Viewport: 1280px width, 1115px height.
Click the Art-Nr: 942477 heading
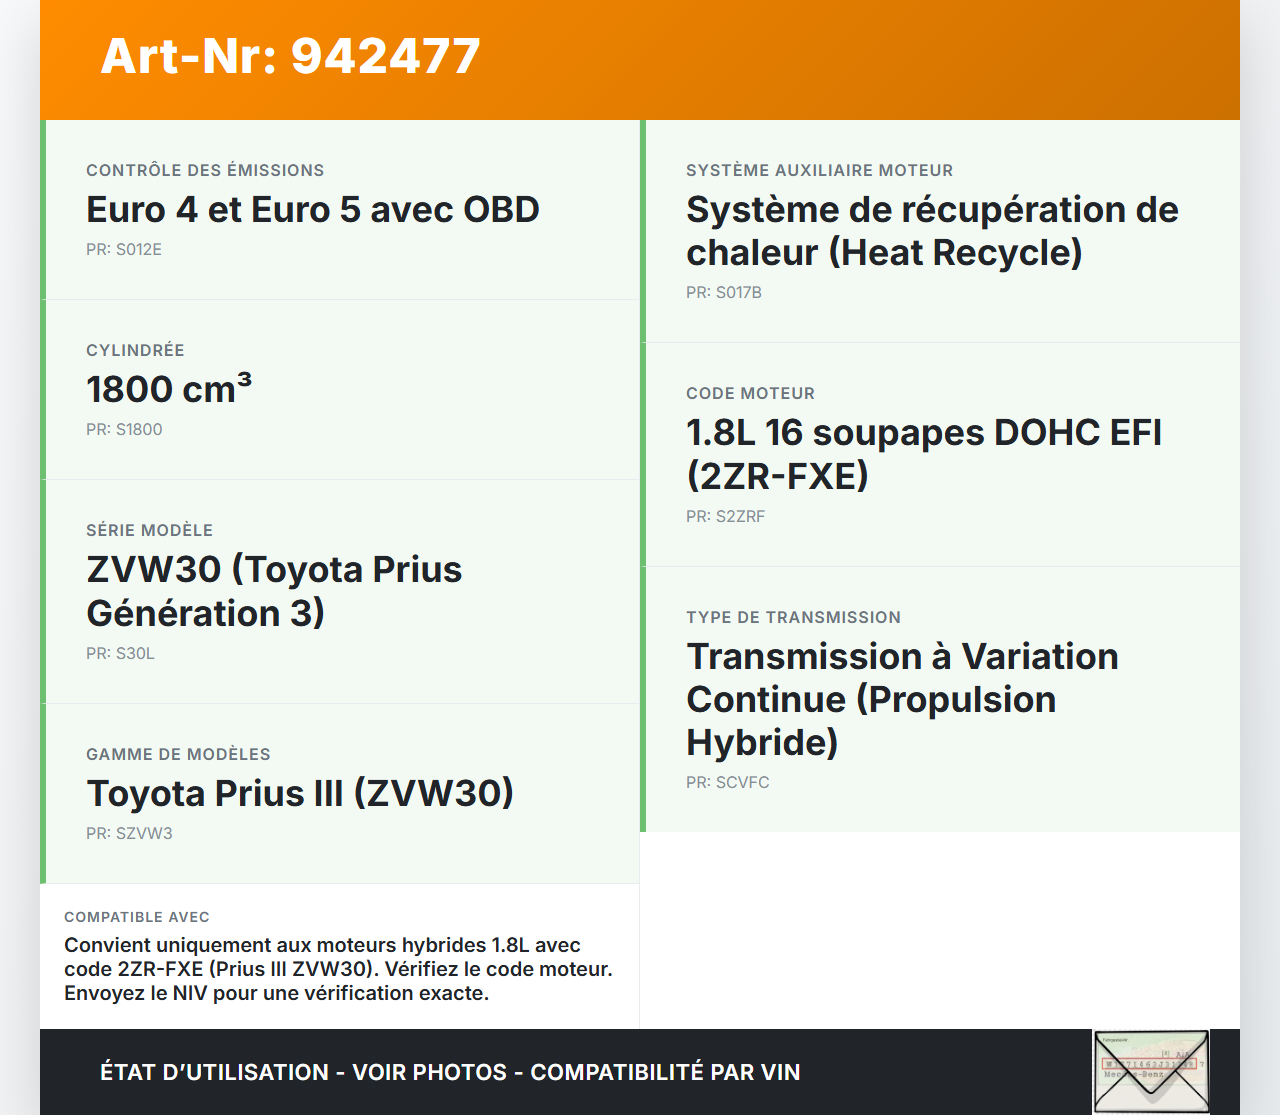tap(290, 56)
